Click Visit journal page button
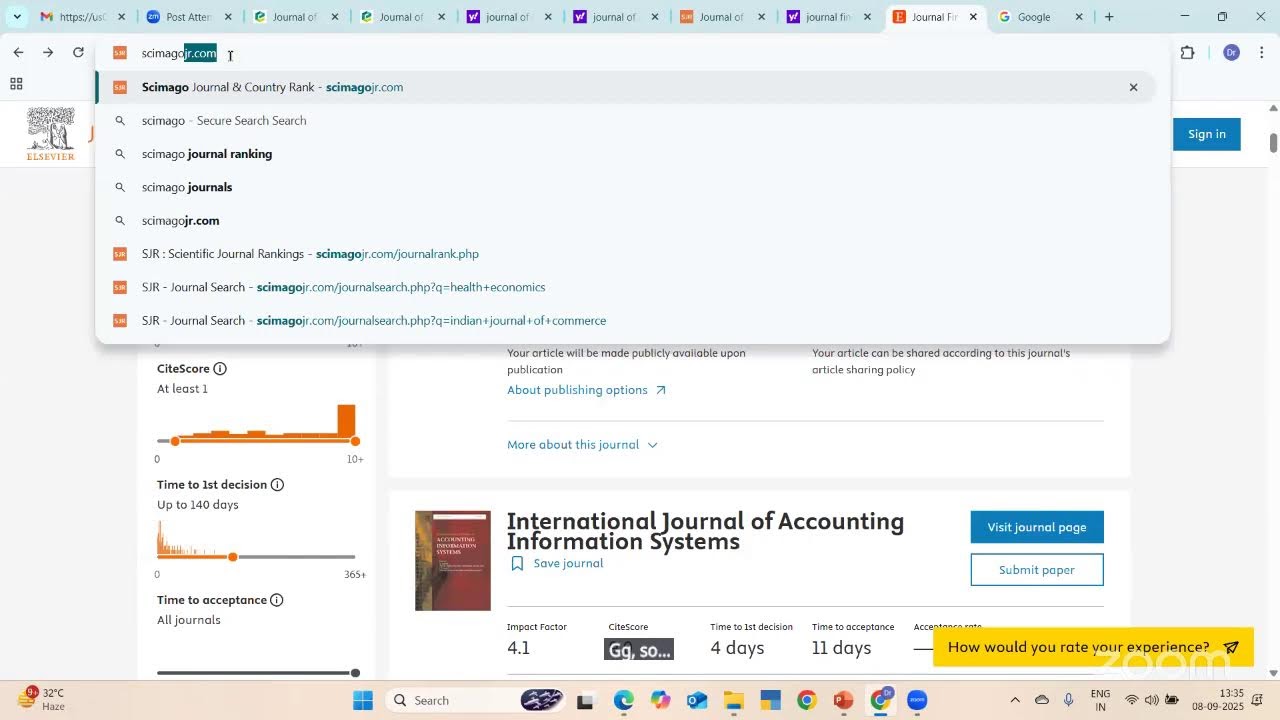This screenshot has height=720, width=1280. point(1037,527)
